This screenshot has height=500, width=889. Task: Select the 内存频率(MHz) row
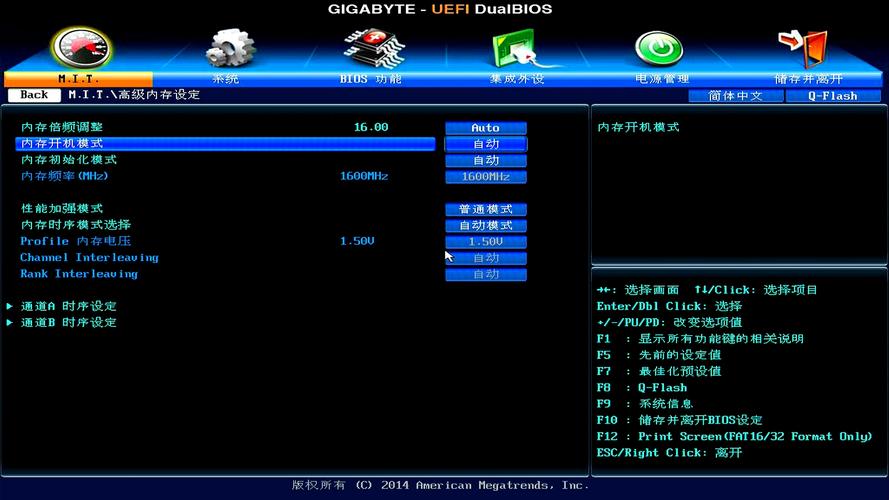225,176
